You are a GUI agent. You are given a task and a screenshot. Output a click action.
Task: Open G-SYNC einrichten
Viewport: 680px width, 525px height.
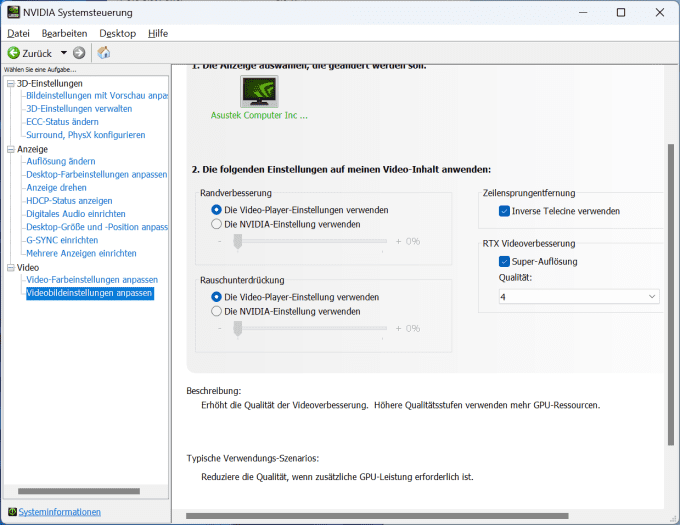(62, 240)
